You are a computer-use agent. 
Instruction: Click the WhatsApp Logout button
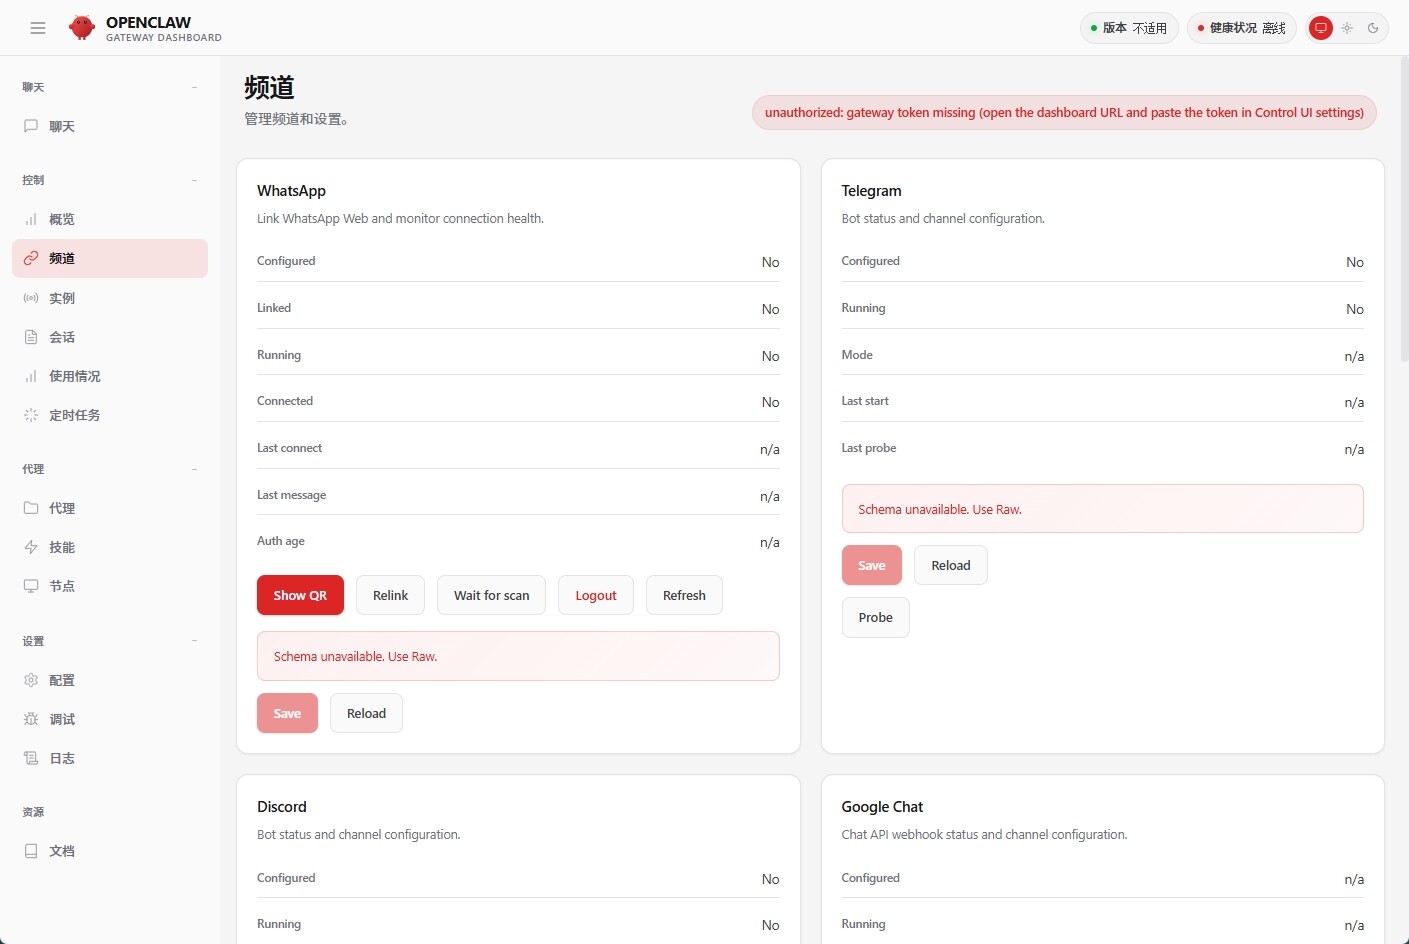coord(595,595)
